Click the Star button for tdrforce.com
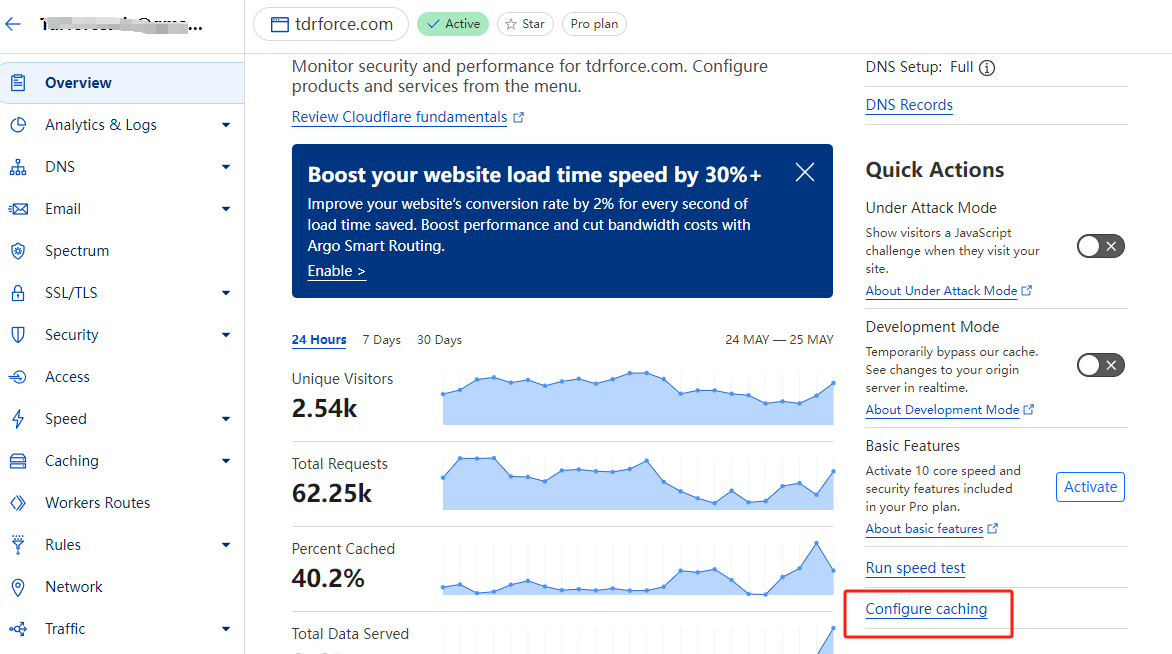 (x=525, y=24)
